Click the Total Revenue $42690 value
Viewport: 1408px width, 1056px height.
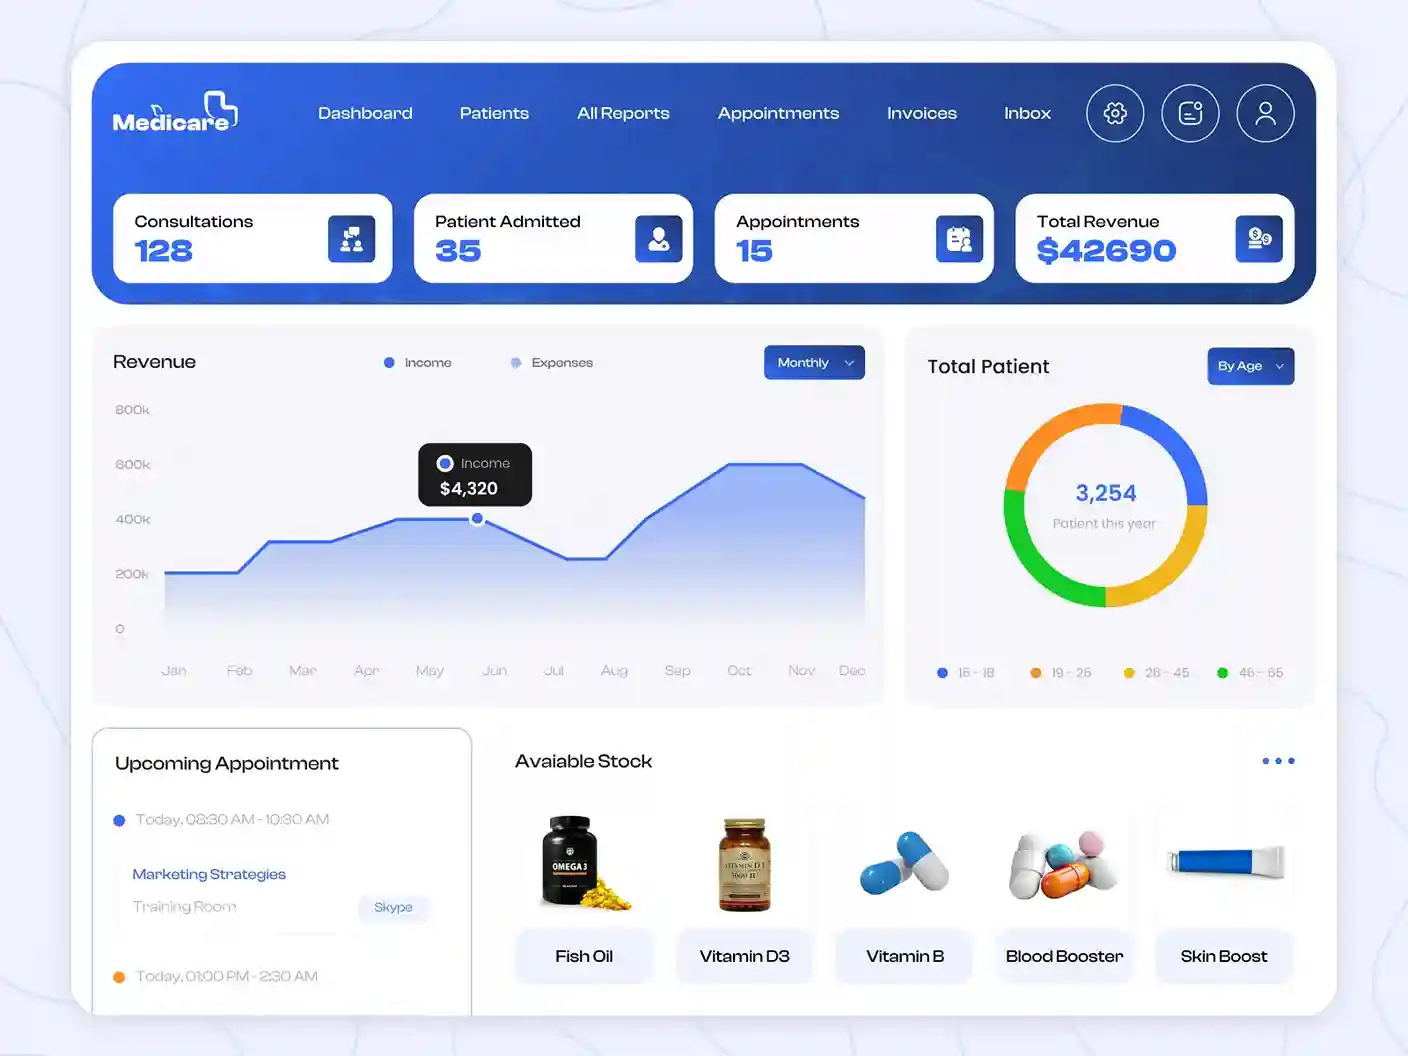1106,251
